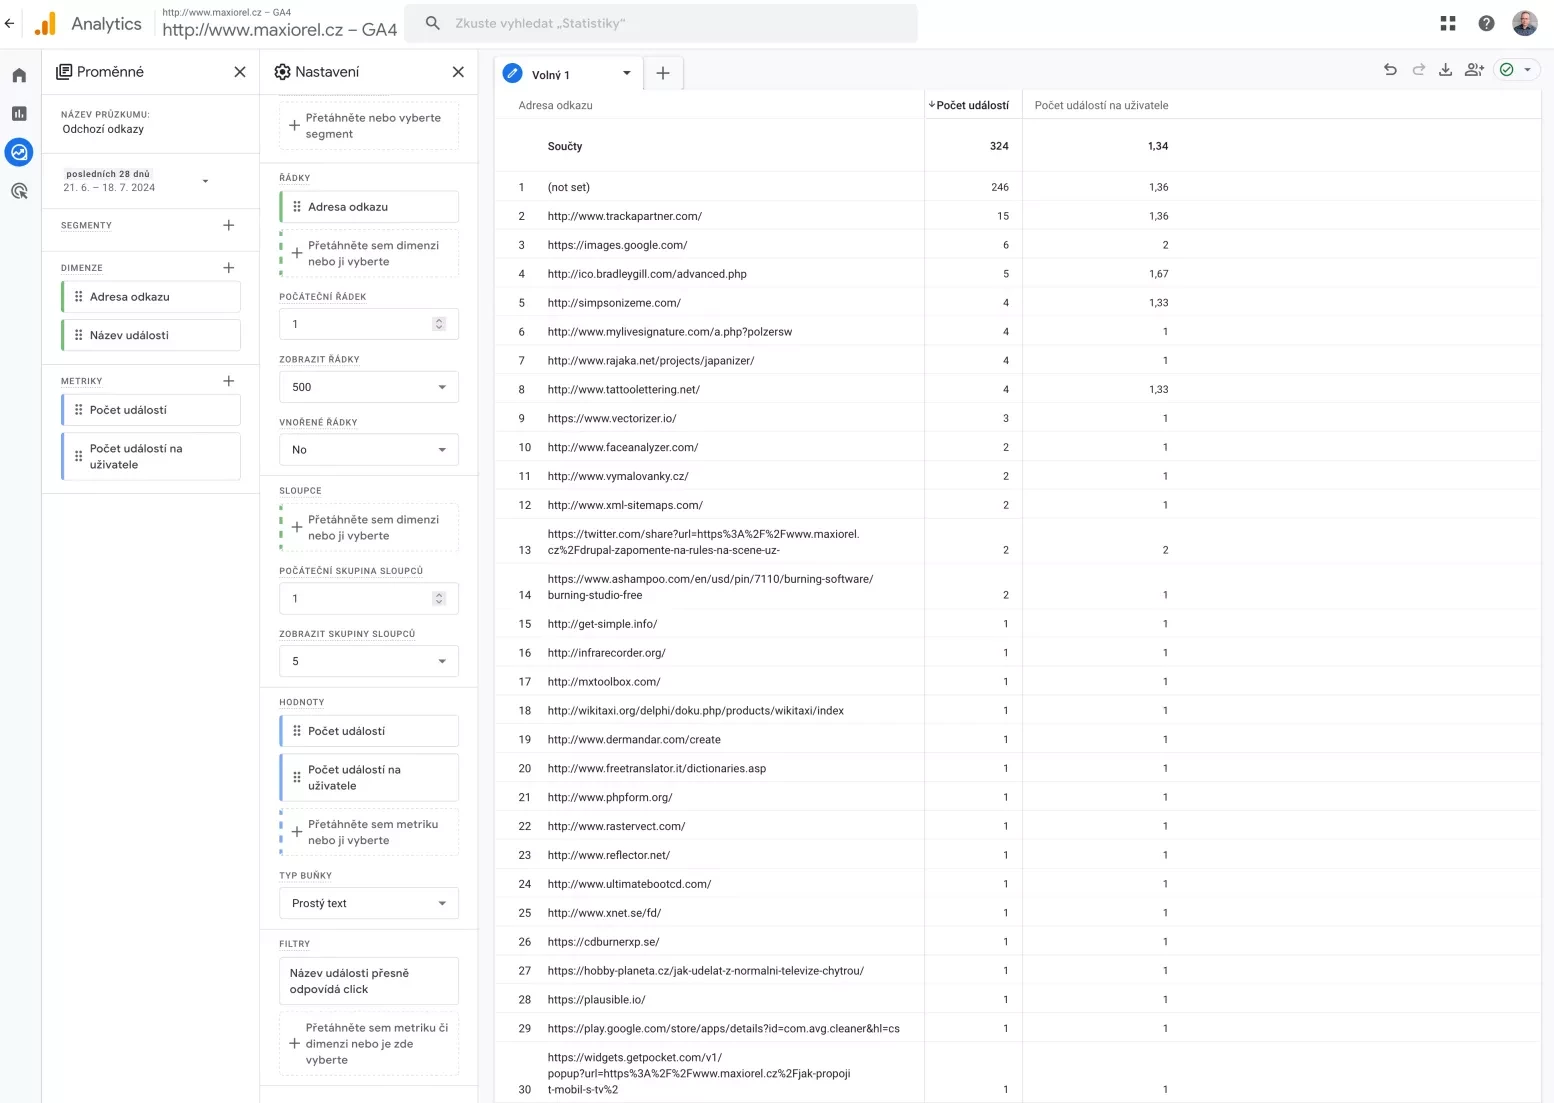Open the user account avatar

click(1525, 23)
